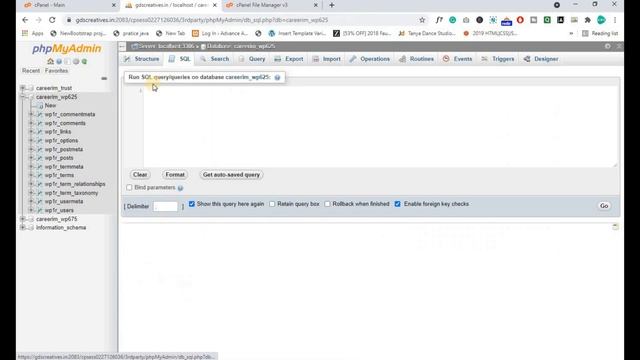Click the navigation panel settings gear icon
Screen dimensions: 640x360
76,61
